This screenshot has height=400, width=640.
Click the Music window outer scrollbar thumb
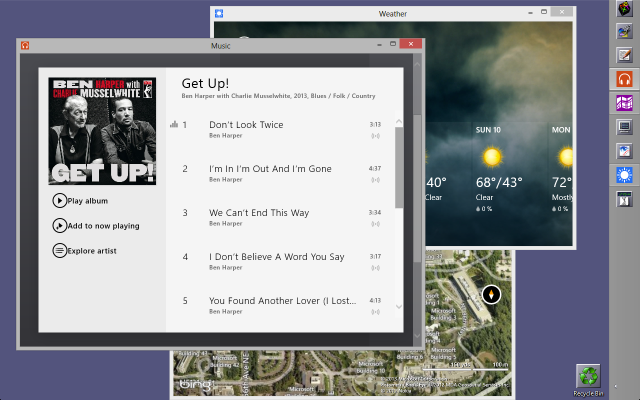pyautogui.click(x=417, y=188)
